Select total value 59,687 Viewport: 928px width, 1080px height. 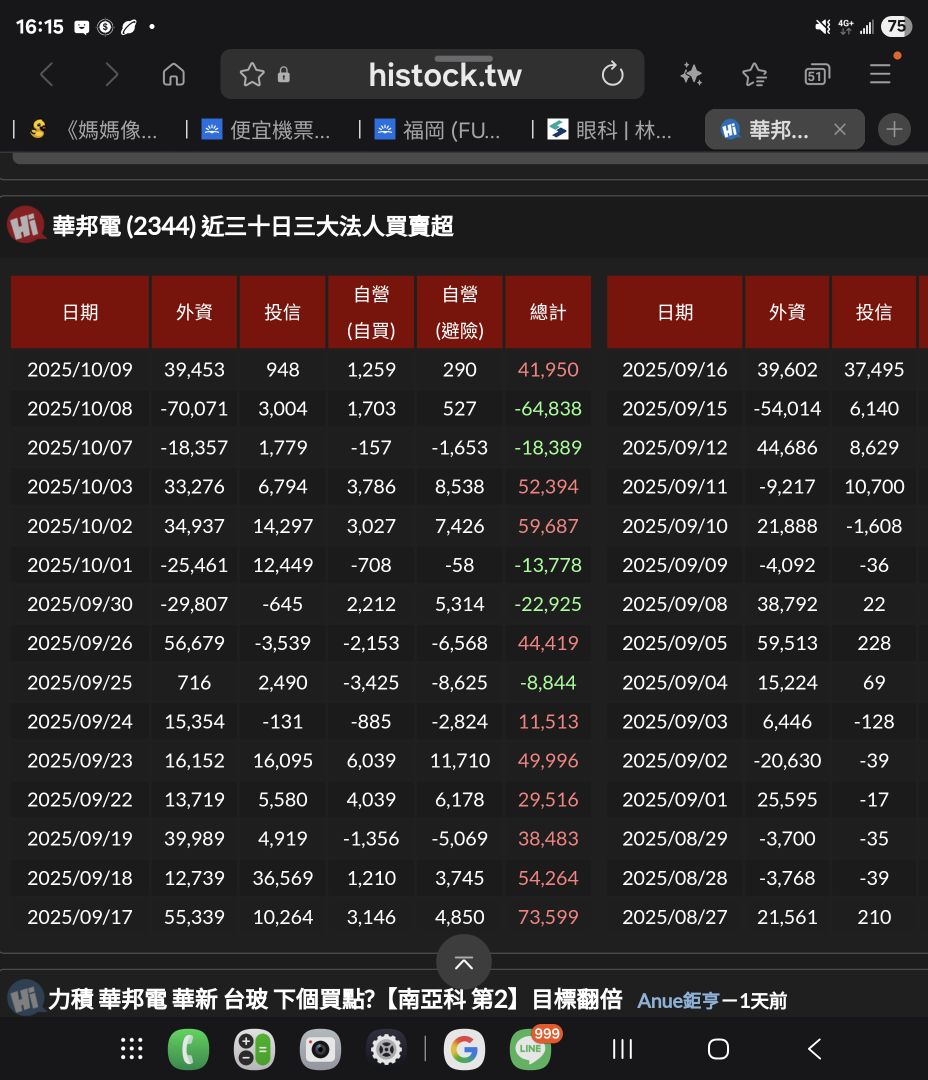[548, 526]
